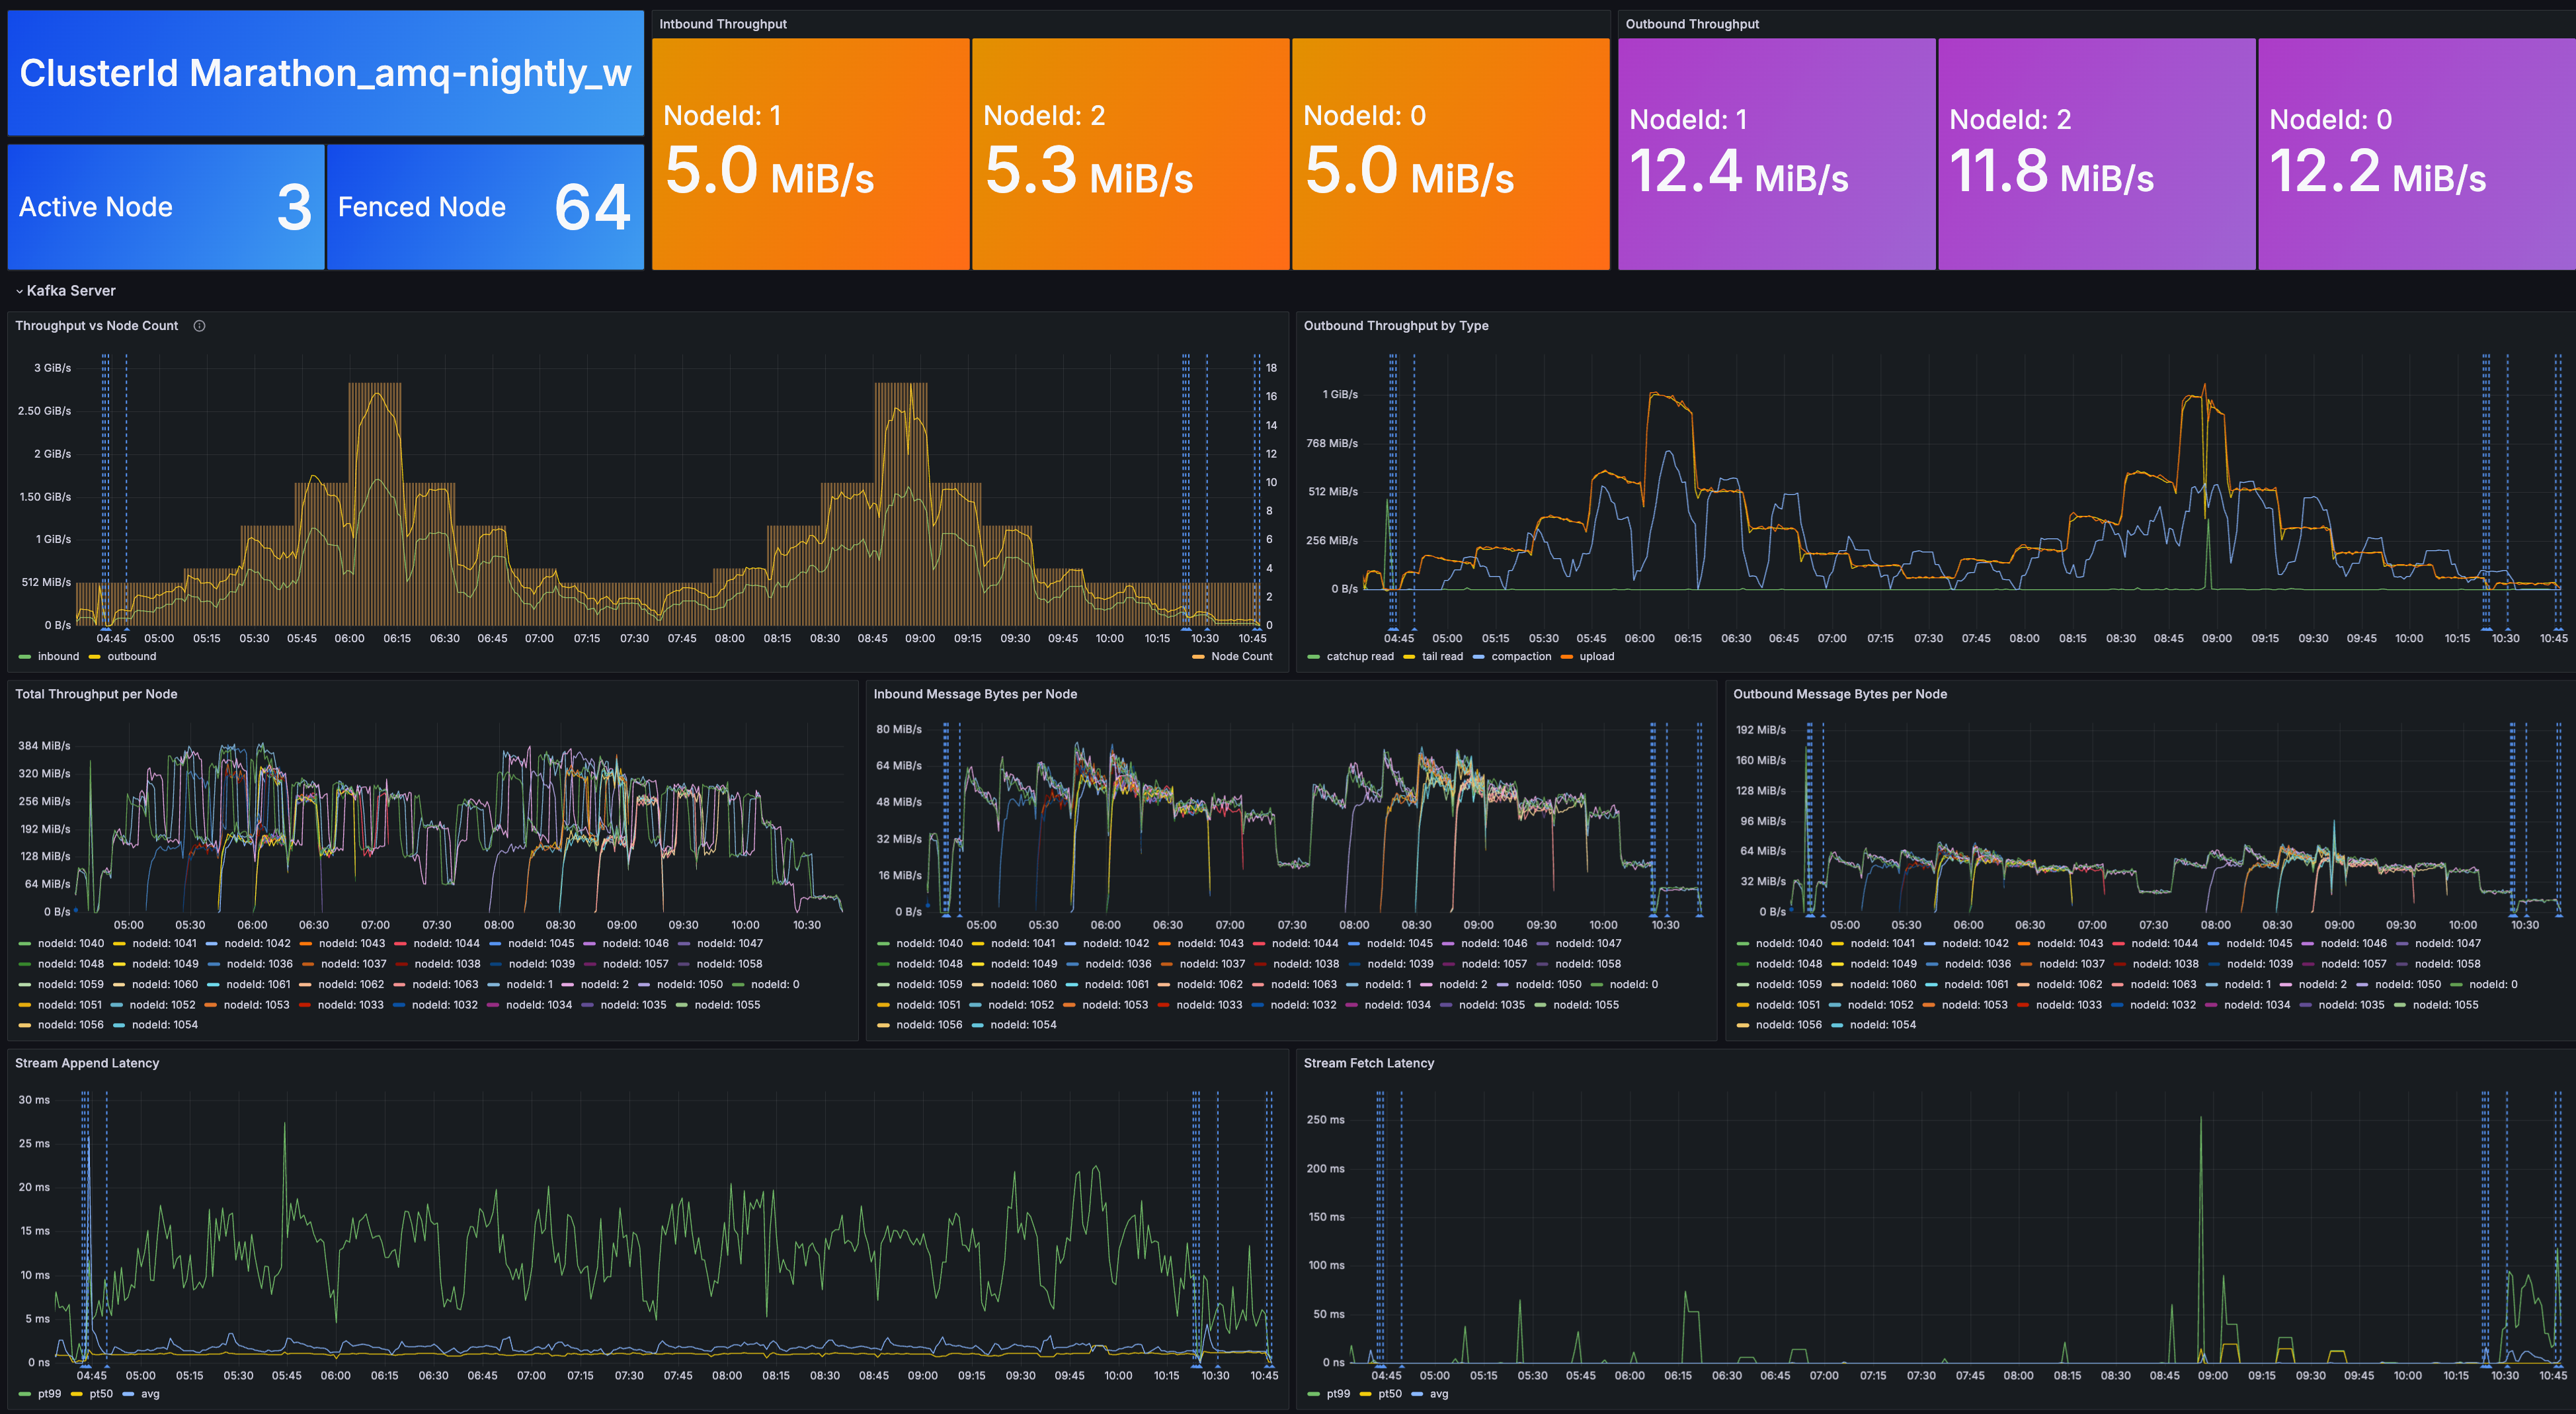Open Total Throughput per Node panel menu
This screenshot has height=1414, width=2576.
(x=96, y=694)
